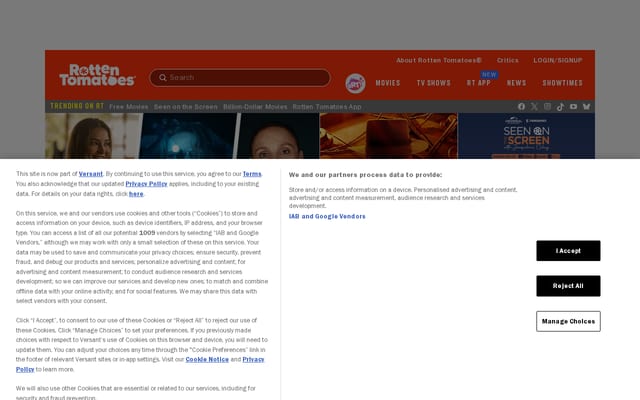Click the Rotten Tomatoes logo
The height and width of the screenshot is (400, 640).
pyautogui.click(x=97, y=75)
